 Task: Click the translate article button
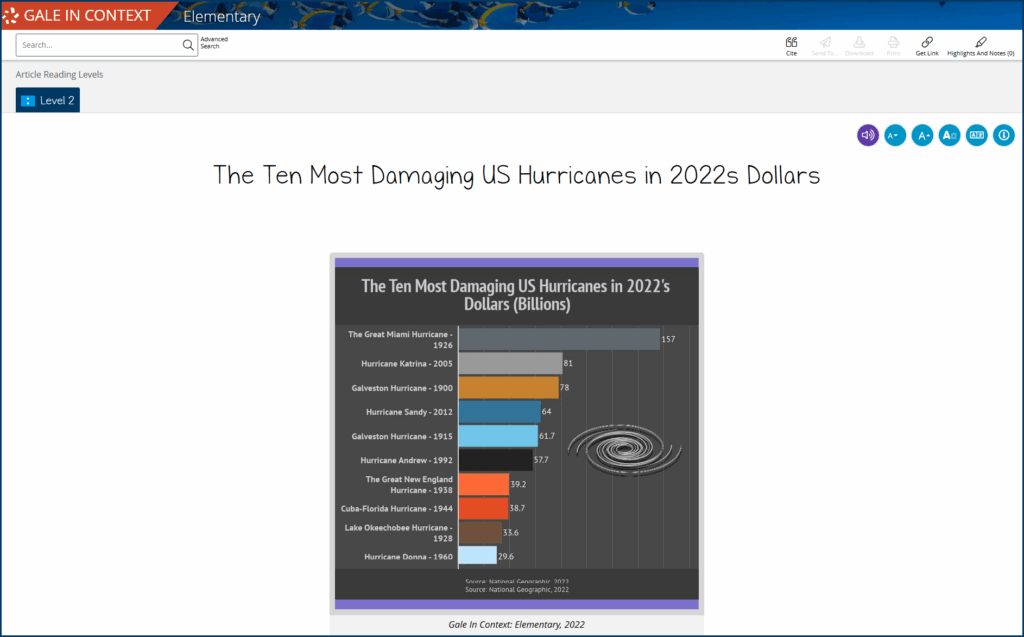click(976, 135)
